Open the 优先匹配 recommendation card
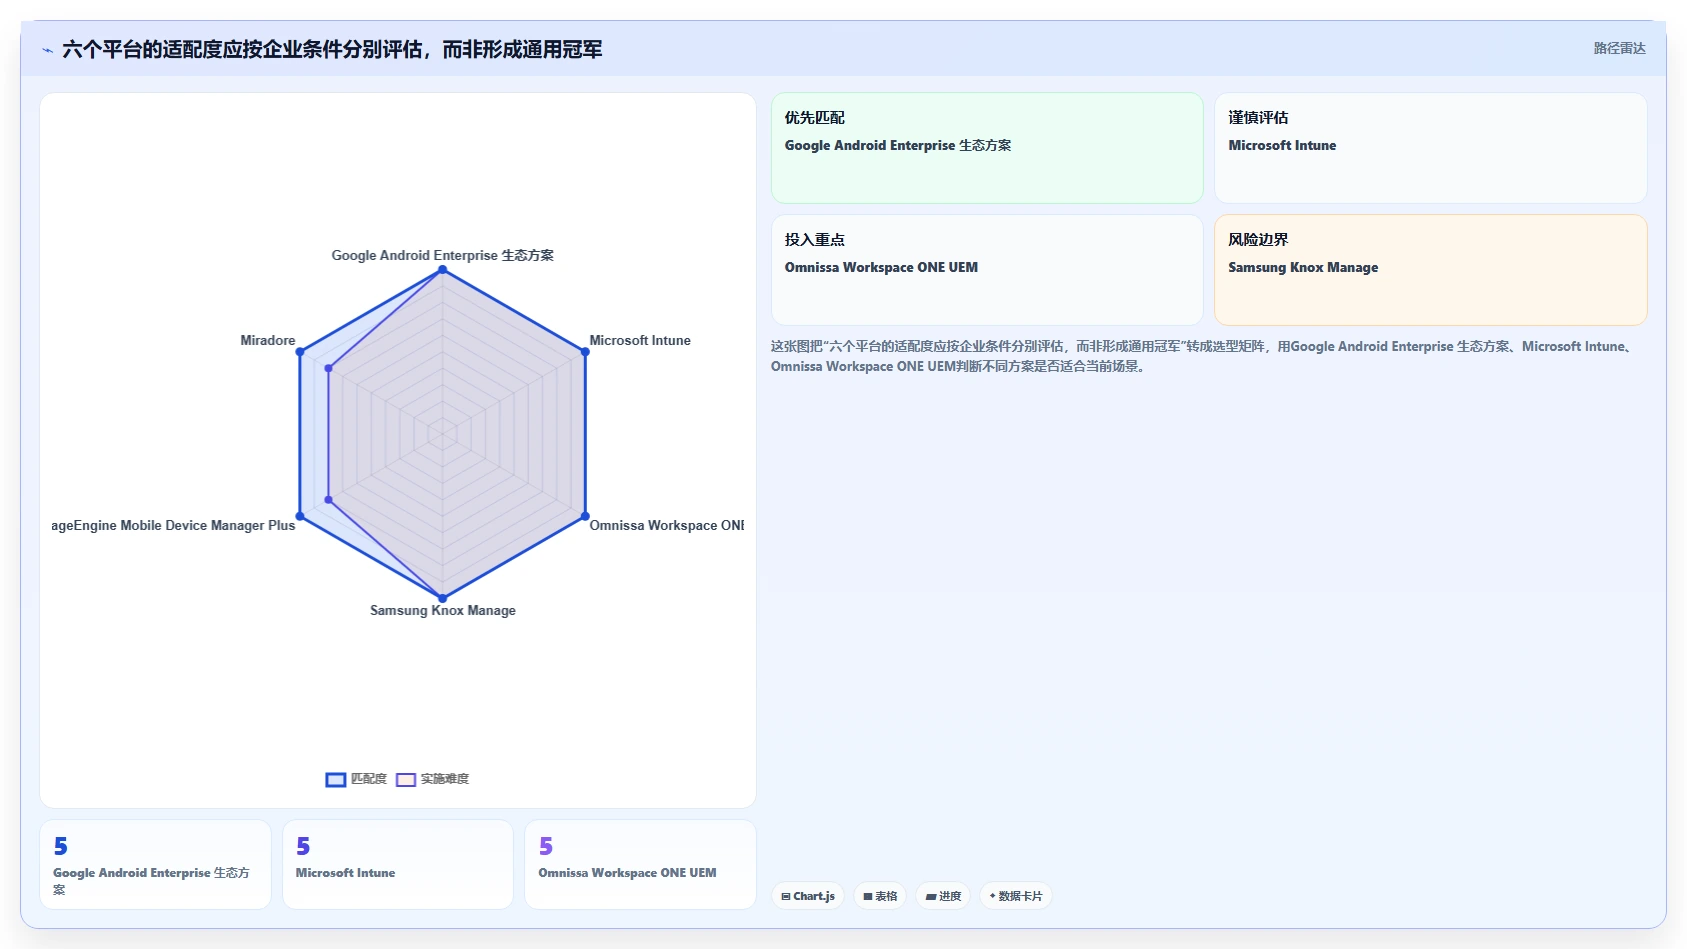This screenshot has width=1687, height=949. [x=987, y=148]
